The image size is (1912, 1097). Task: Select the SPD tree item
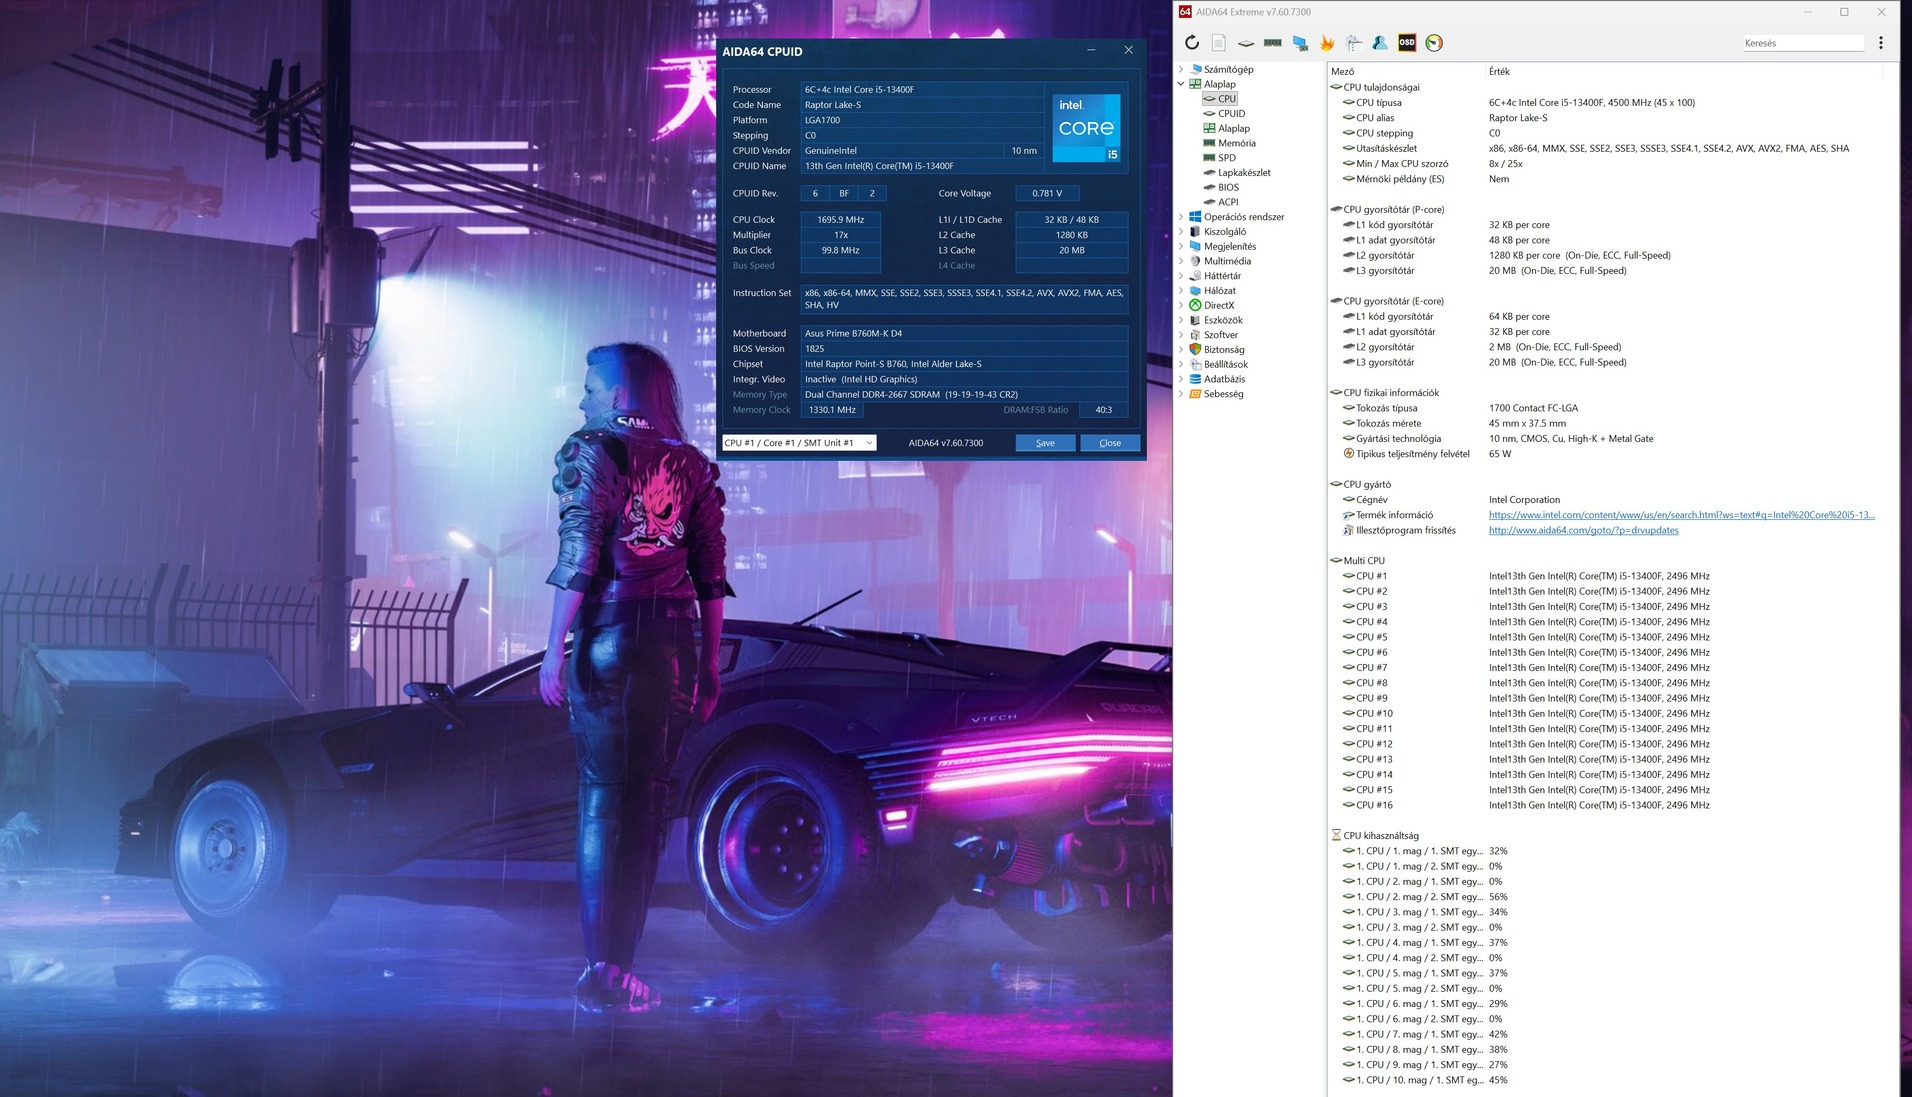(1226, 158)
